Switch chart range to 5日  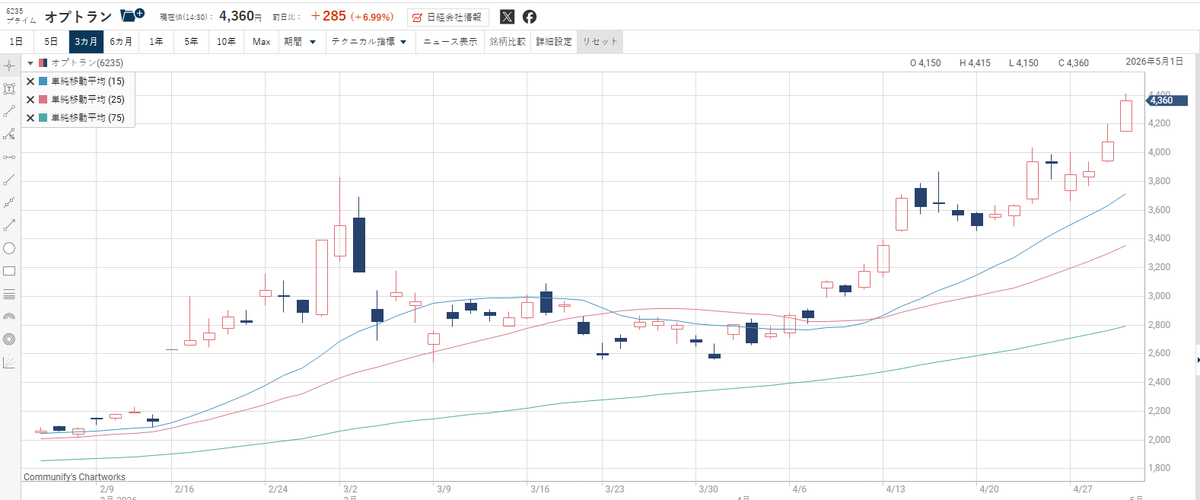pyautogui.click(x=50, y=42)
